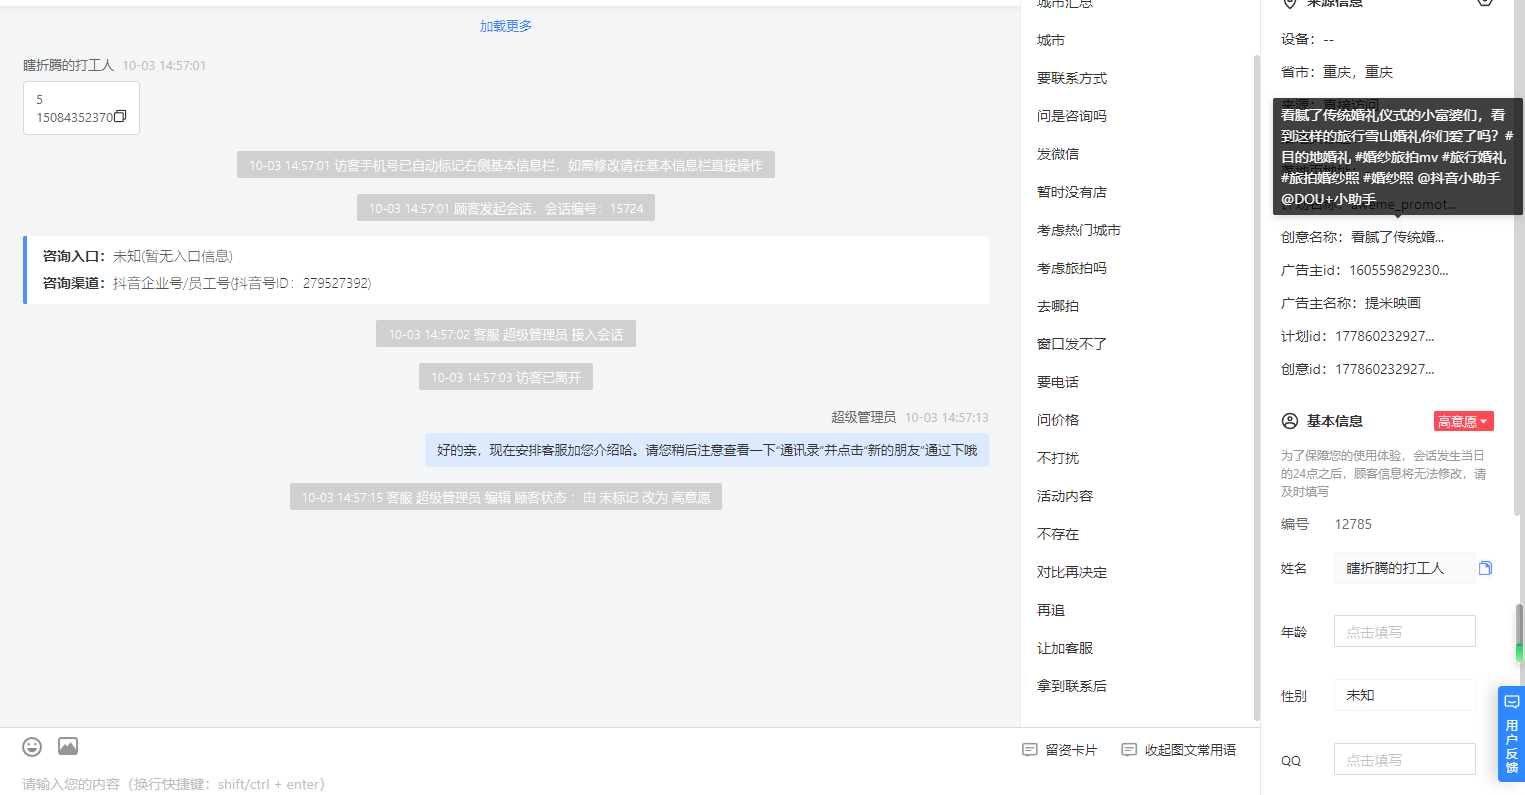Click the 广告主名称 value 提米映画

tap(1393, 303)
